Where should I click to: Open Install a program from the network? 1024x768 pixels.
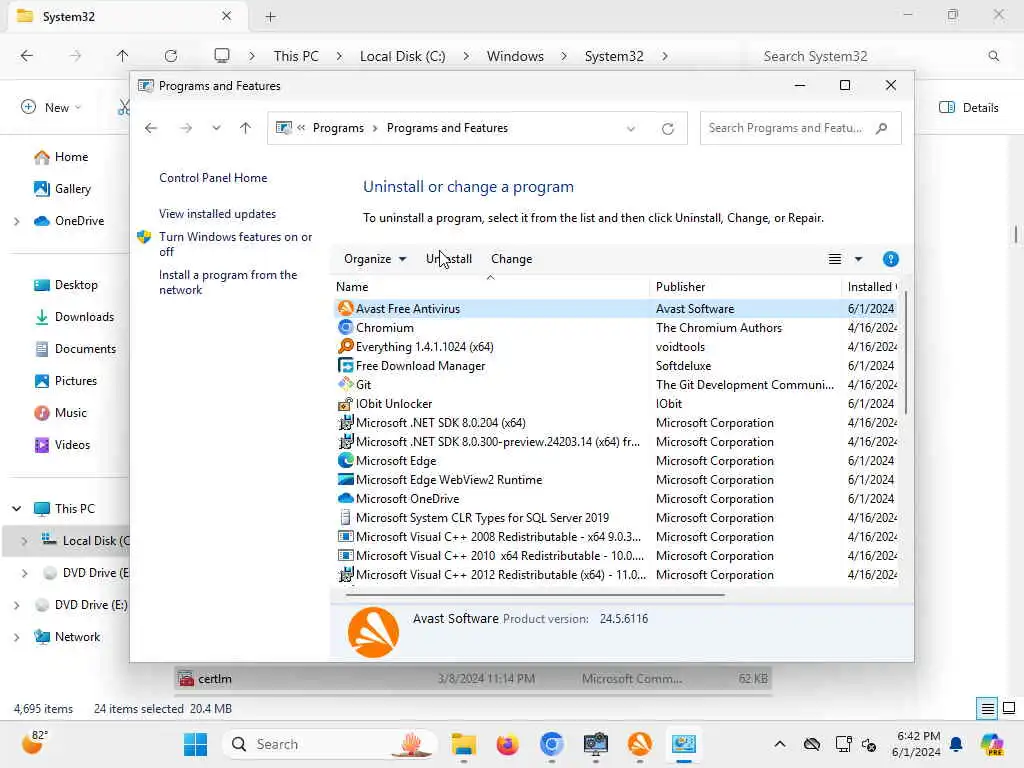pos(228,282)
